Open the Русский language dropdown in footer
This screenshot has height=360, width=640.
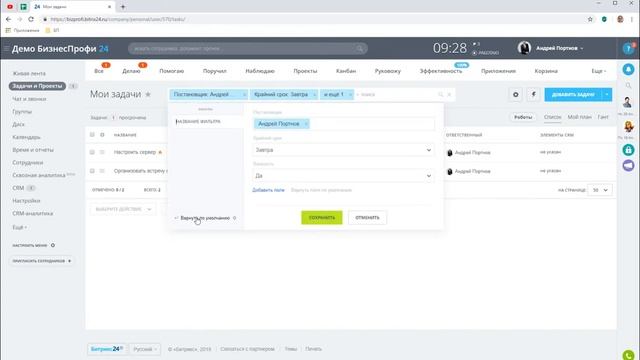(x=145, y=349)
